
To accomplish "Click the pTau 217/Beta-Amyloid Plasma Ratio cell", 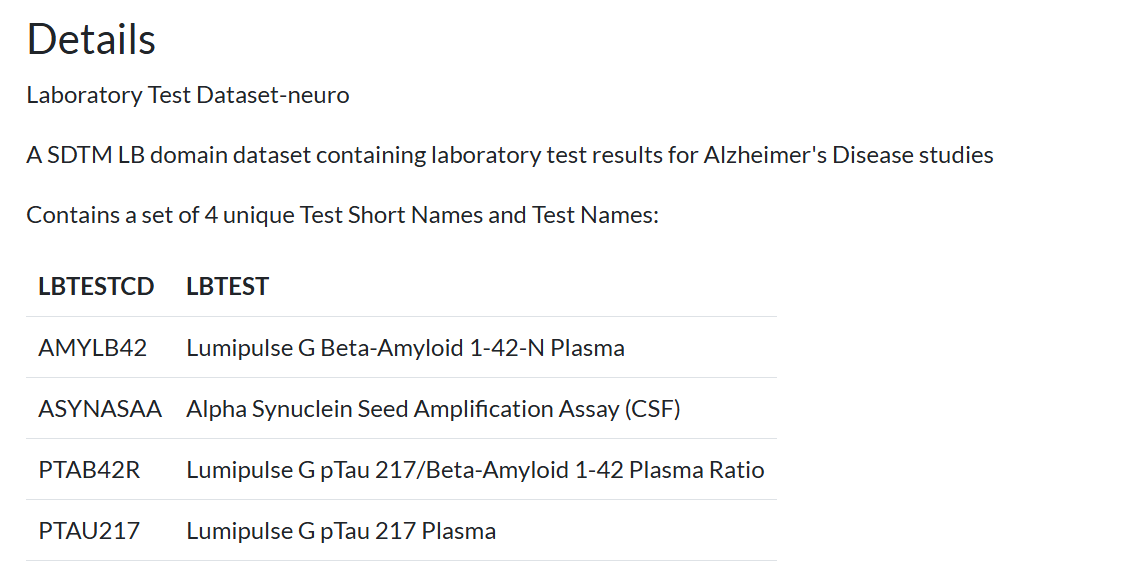I will pyautogui.click(x=475, y=470).
